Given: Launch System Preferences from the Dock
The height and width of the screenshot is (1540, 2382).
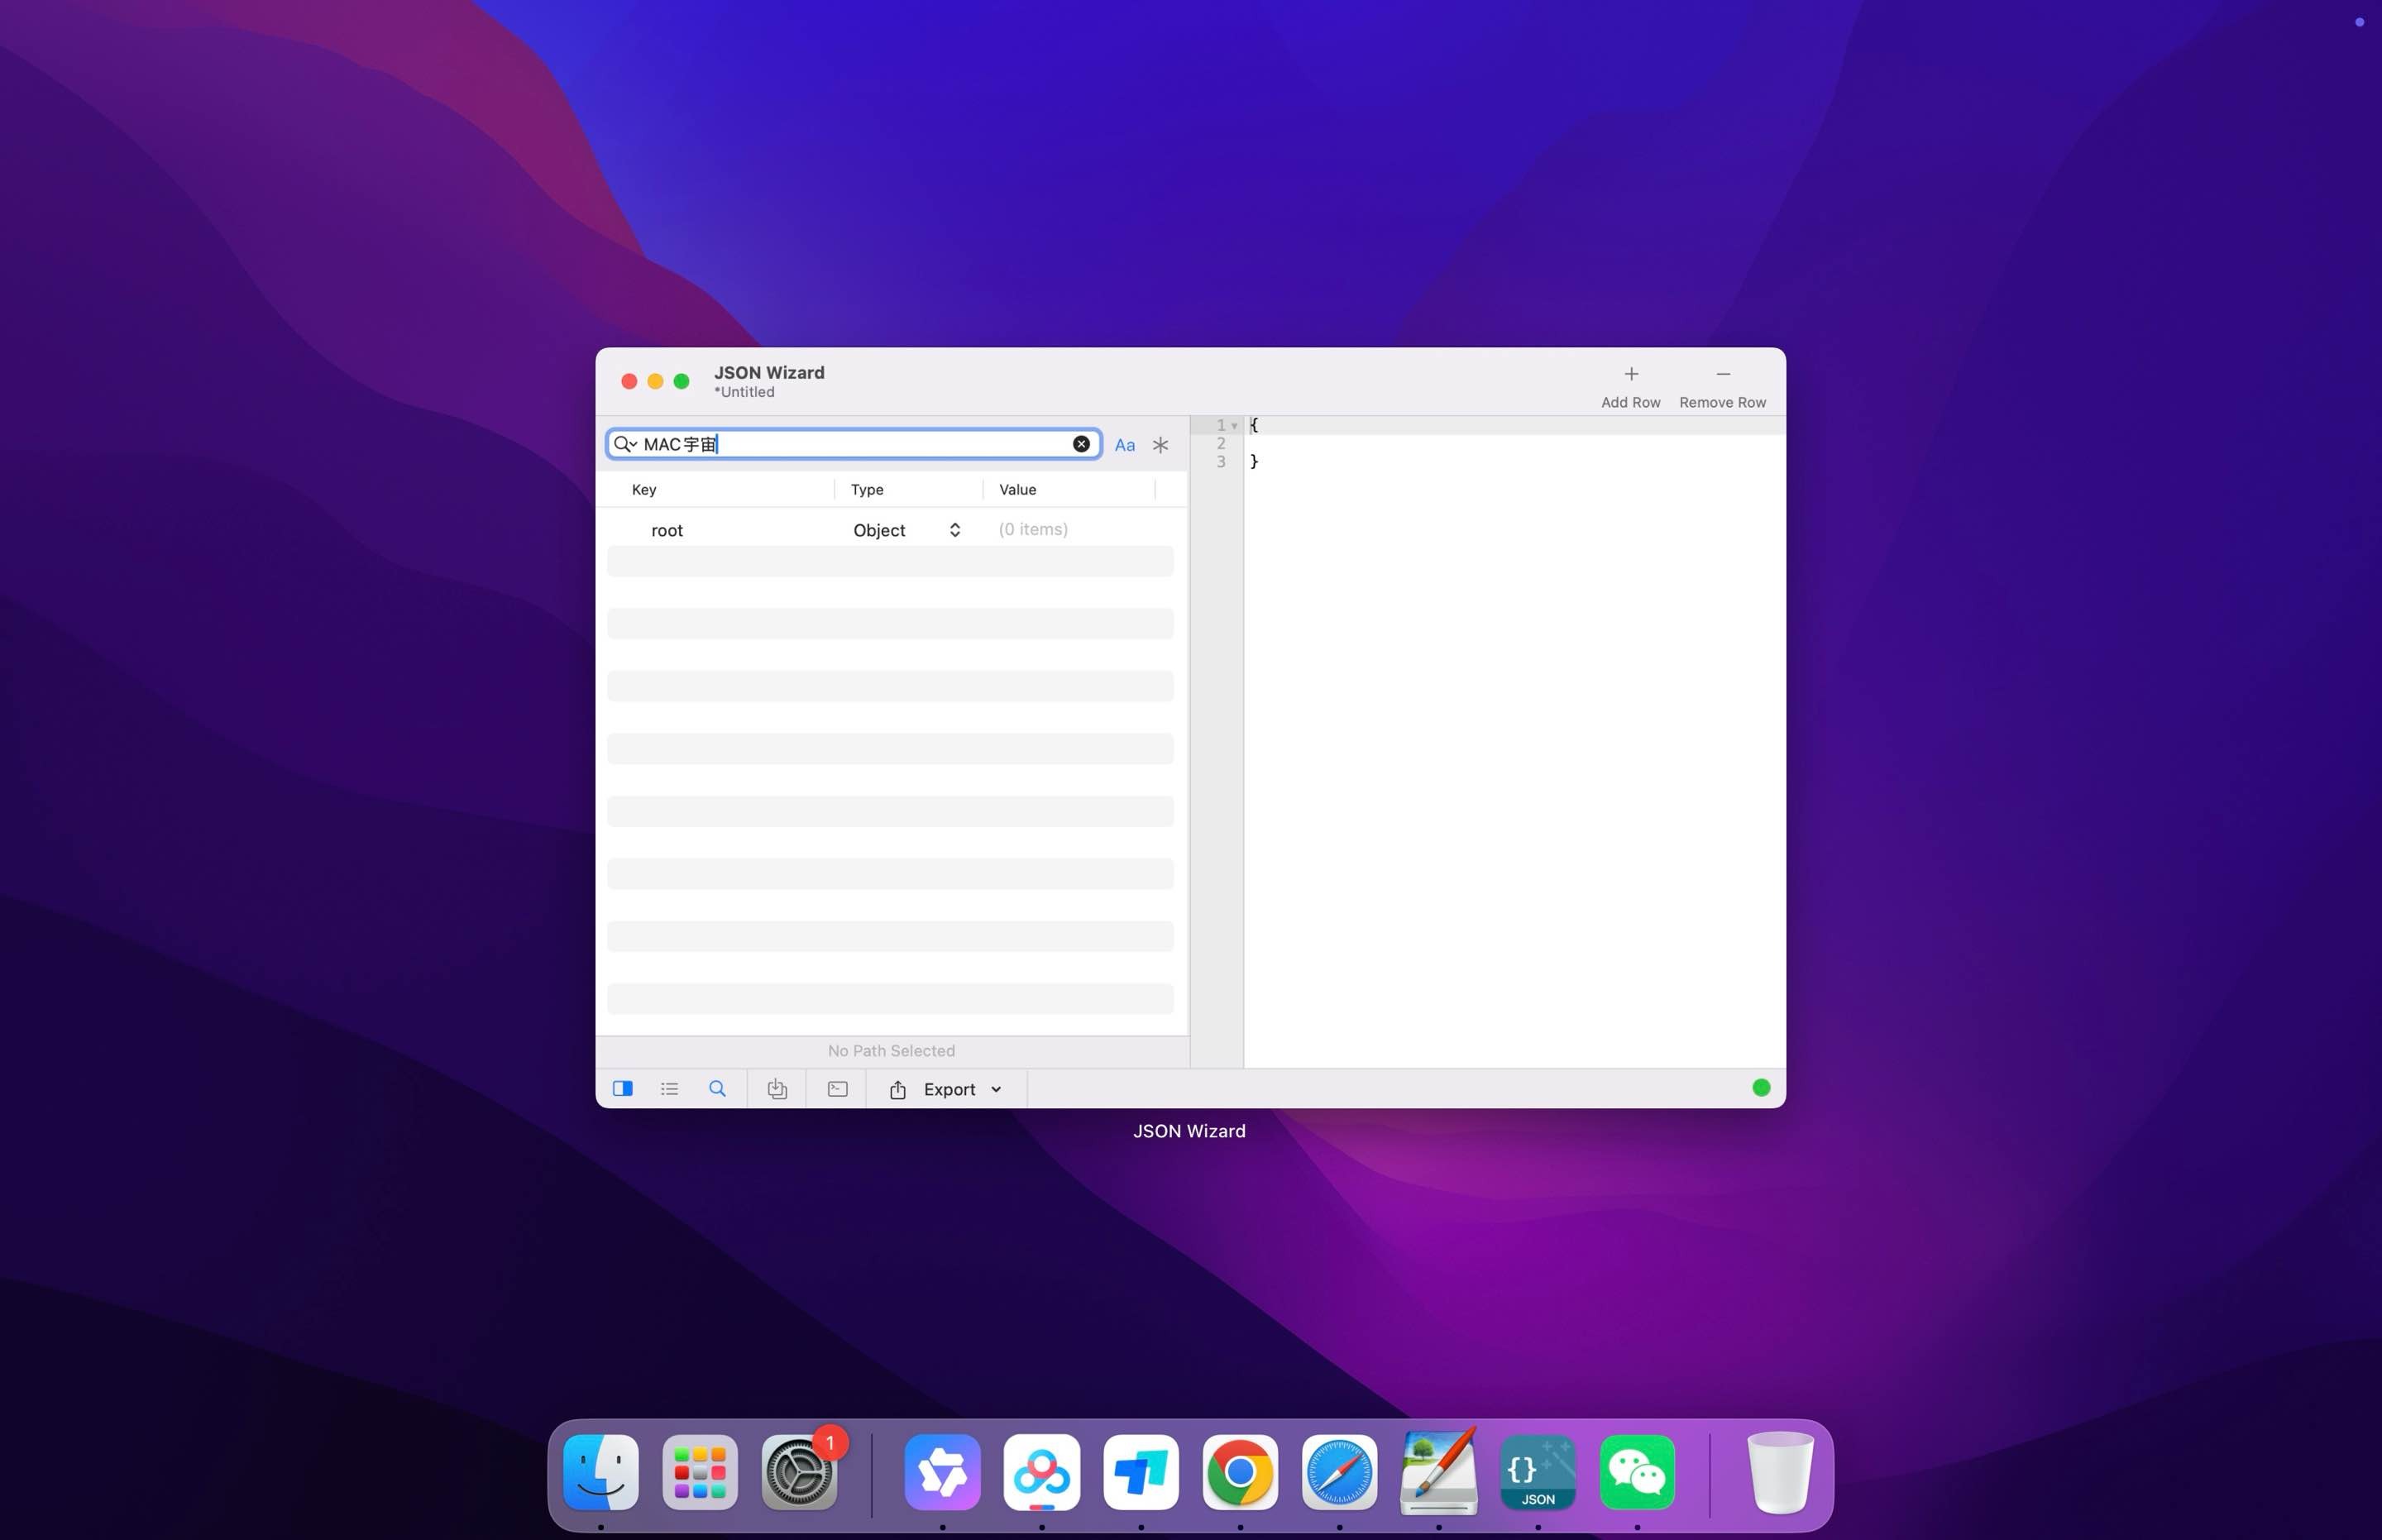Looking at the screenshot, I should click(x=799, y=1471).
